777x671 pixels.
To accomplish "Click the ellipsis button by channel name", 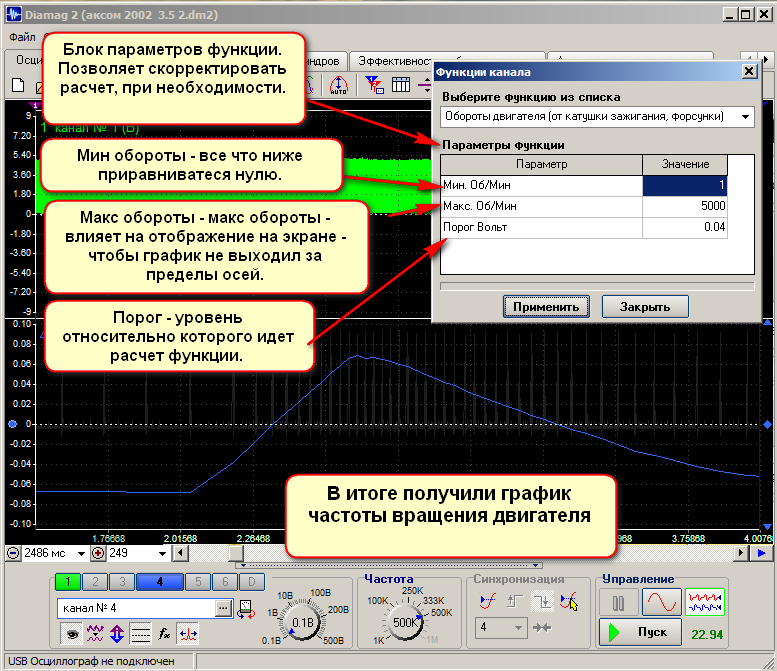I will click(x=223, y=608).
